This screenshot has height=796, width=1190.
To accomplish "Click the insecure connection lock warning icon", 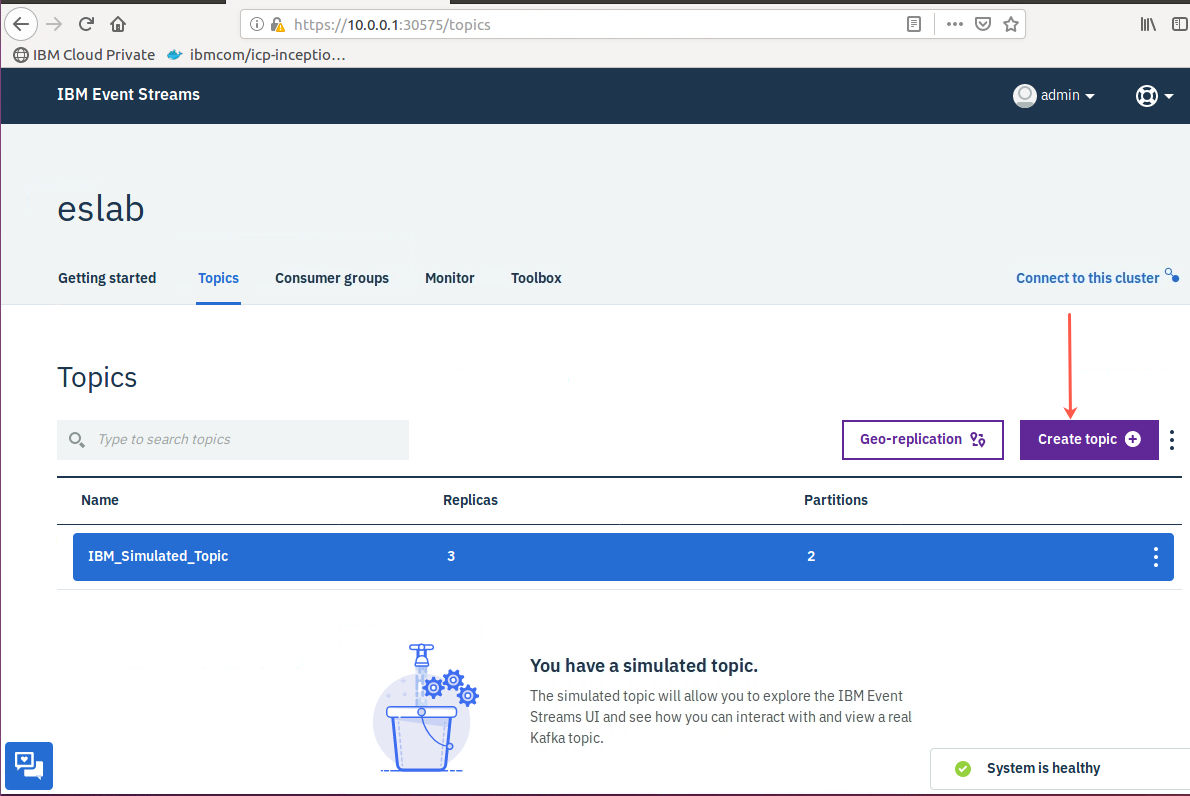I will tap(278, 24).
